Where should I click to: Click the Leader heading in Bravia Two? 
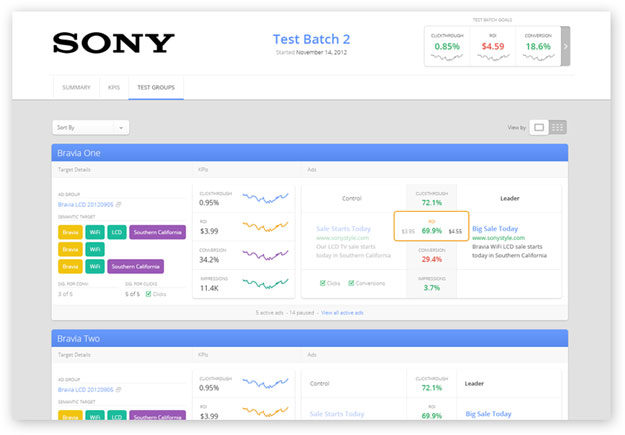pos(474,384)
